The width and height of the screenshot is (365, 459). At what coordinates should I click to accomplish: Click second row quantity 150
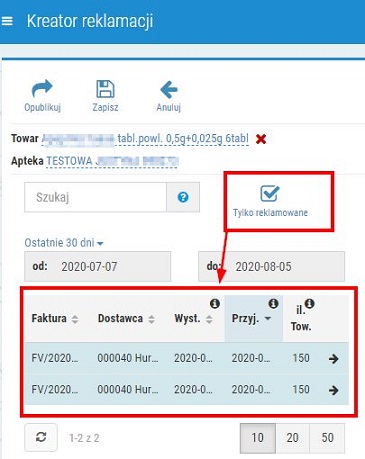[x=301, y=390]
